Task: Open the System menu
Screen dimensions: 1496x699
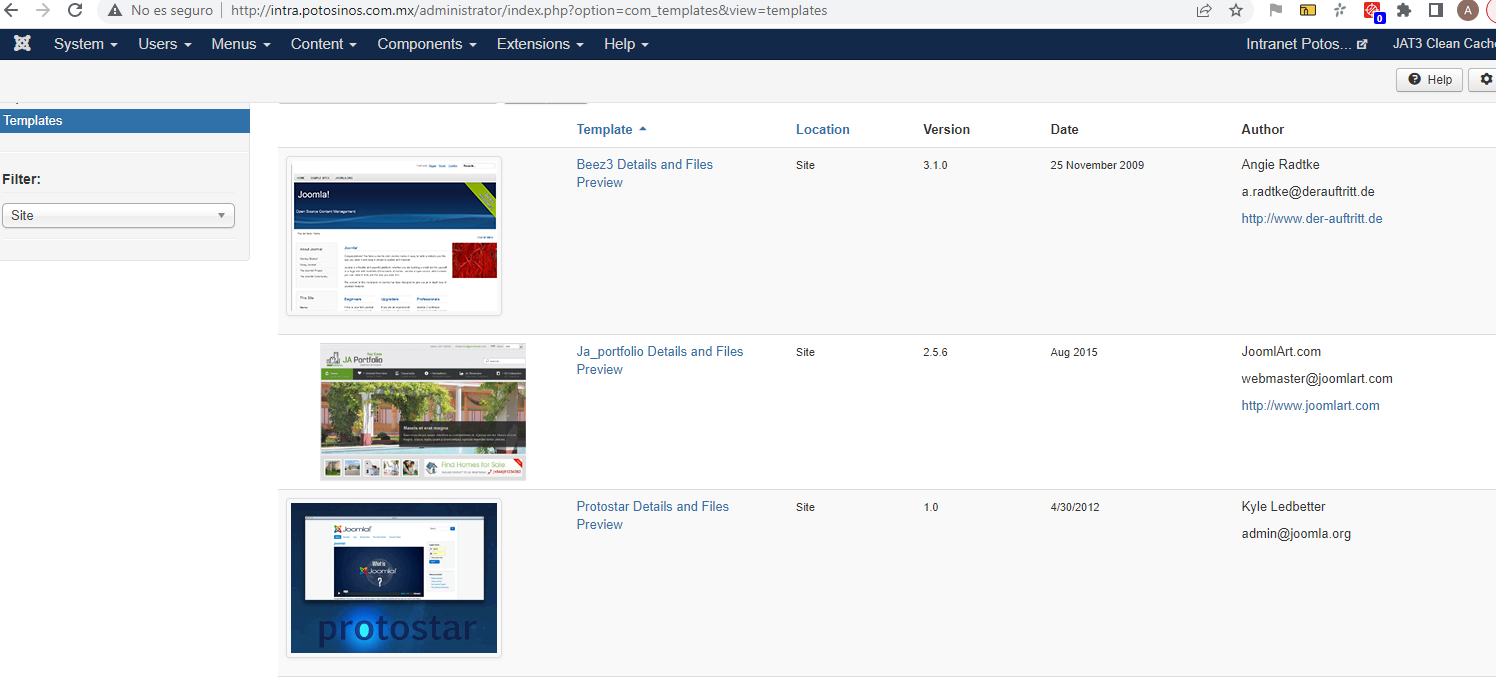Action: click(85, 44)
